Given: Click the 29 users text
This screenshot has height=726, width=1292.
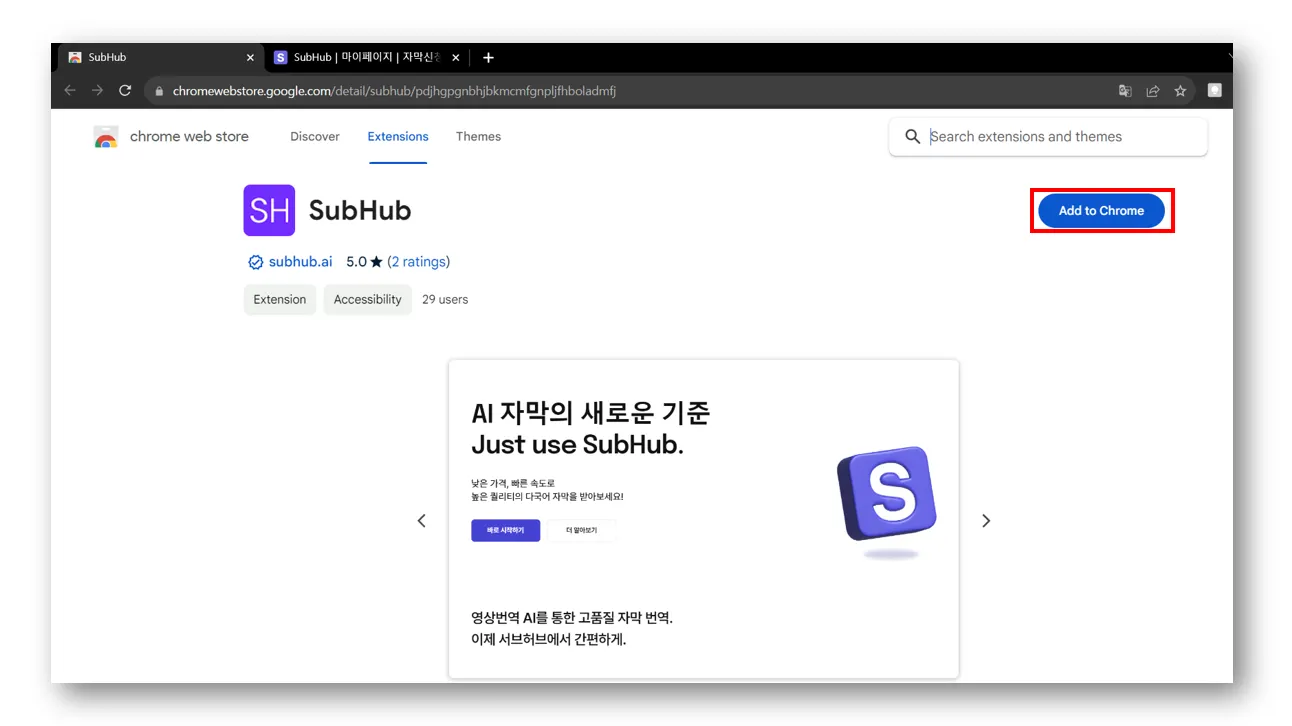Looking at the screenshot, I should coord(445,299).
